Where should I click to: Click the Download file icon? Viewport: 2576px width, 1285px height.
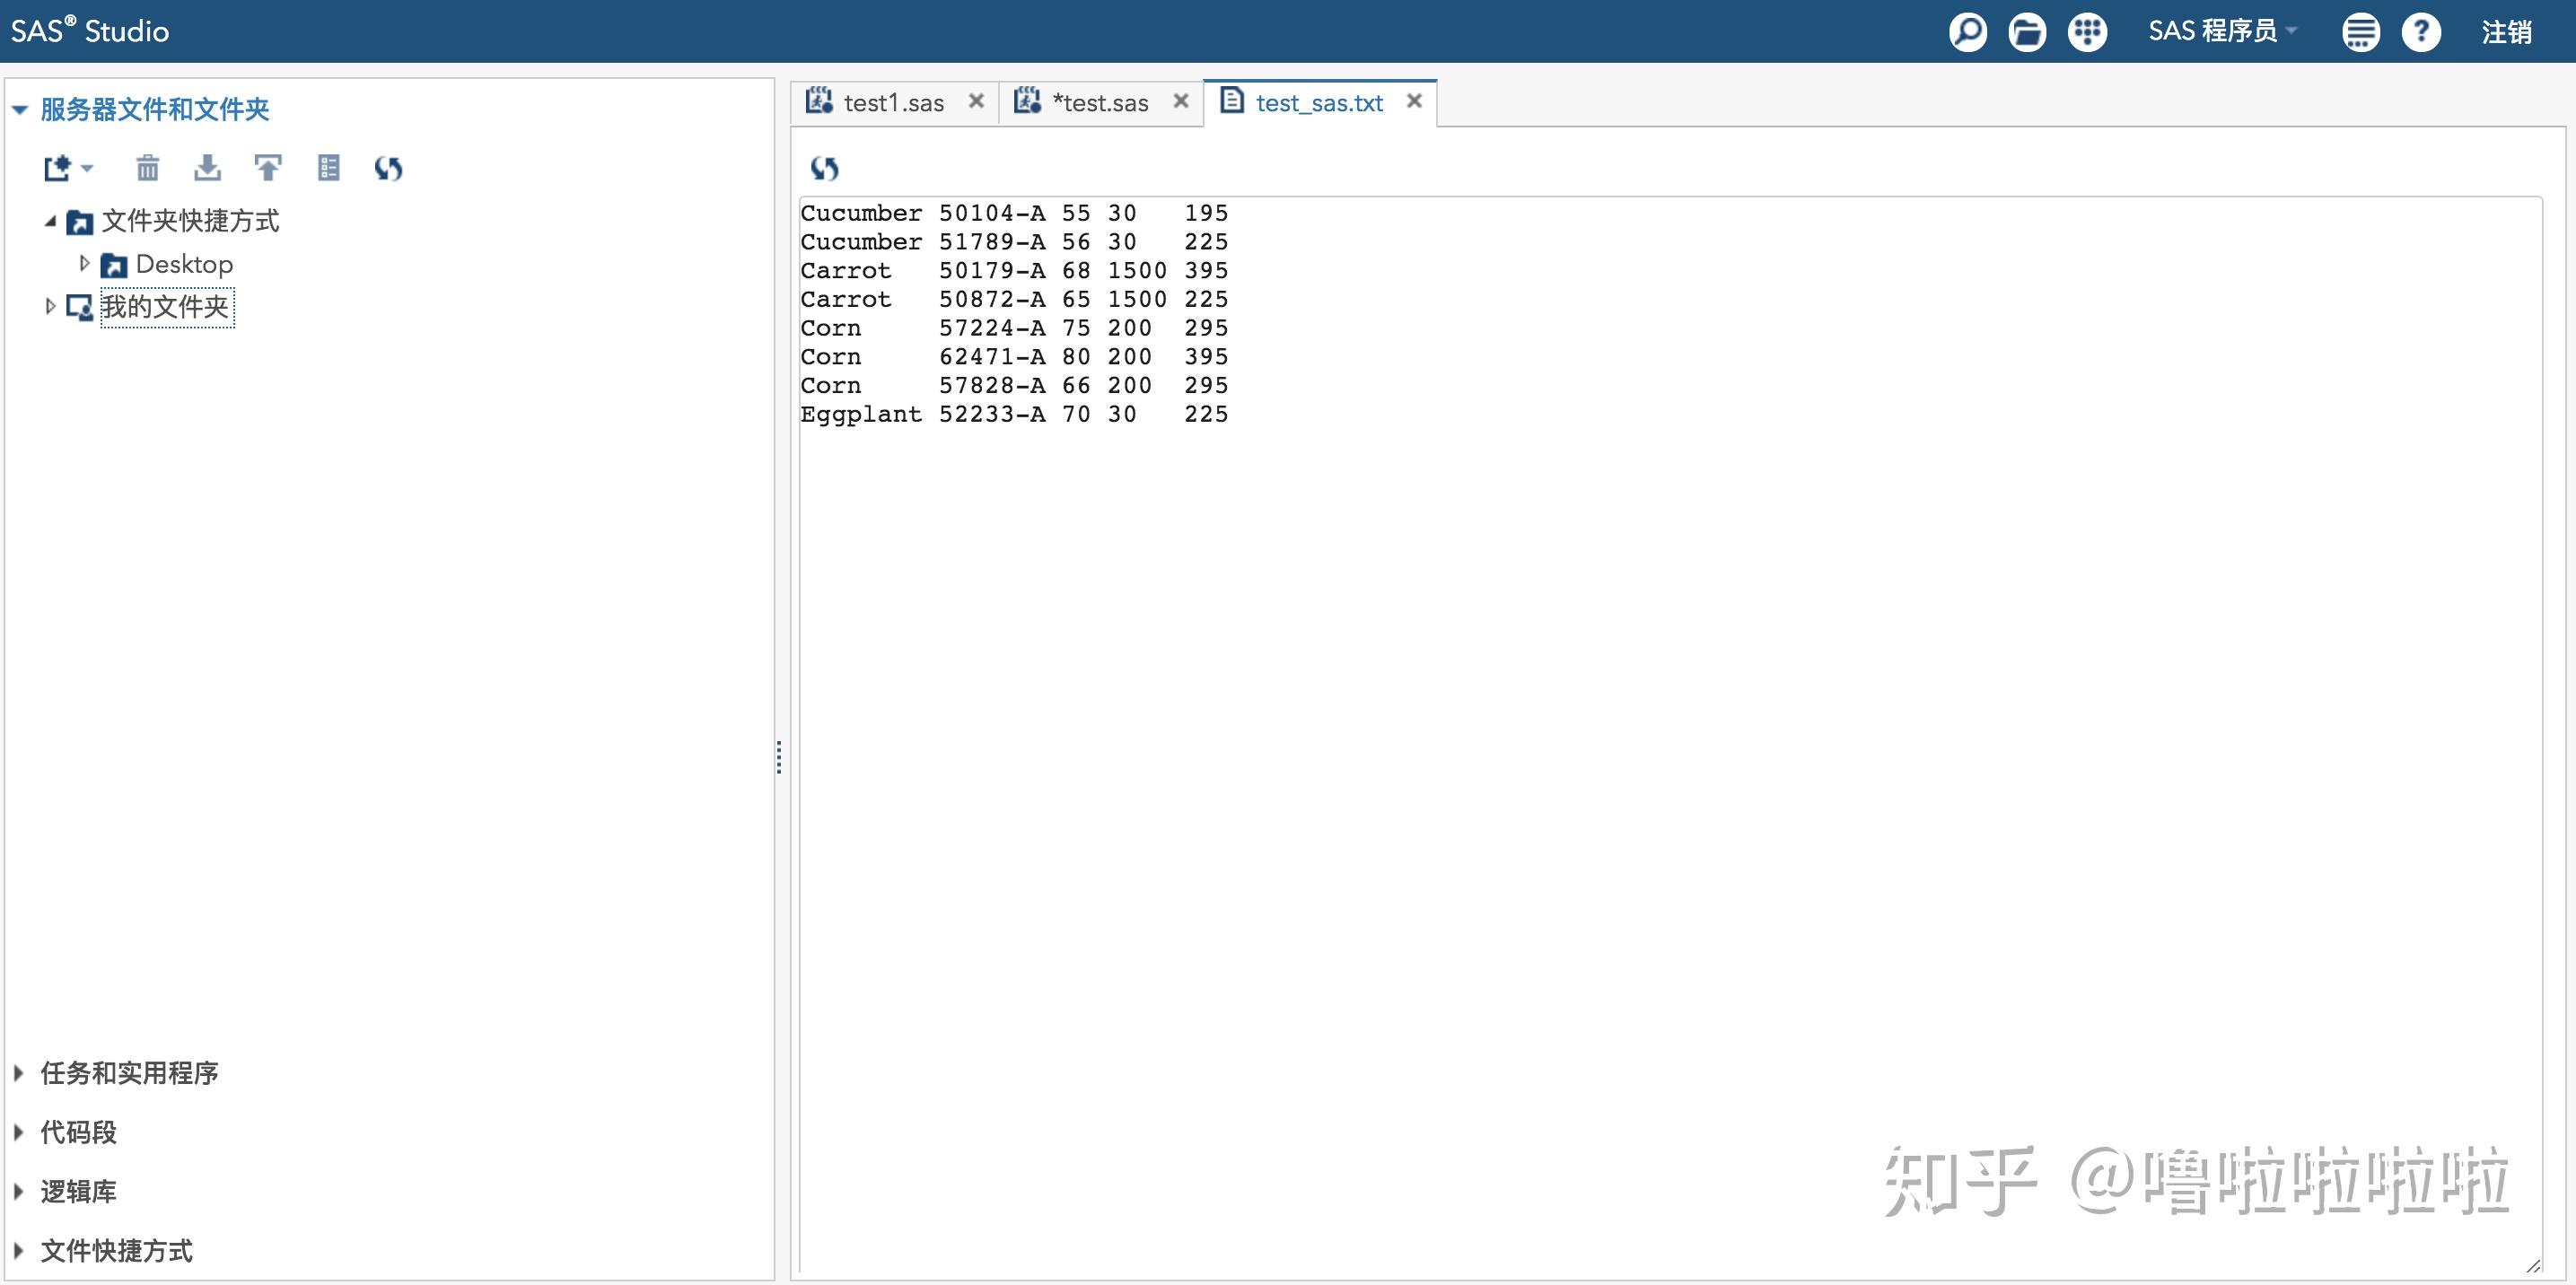[207, 168]
